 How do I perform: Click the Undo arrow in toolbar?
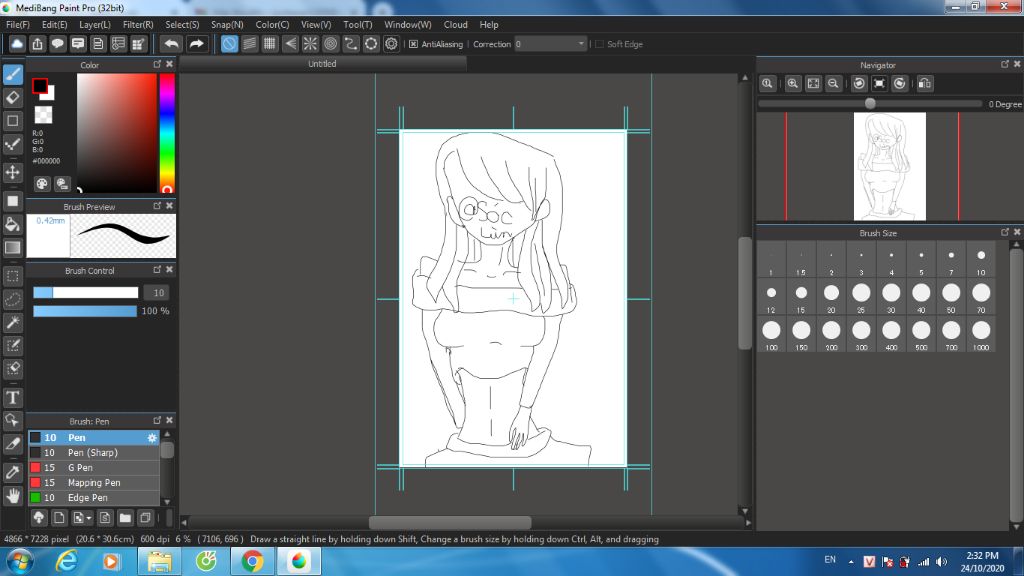tap(172, 44)
